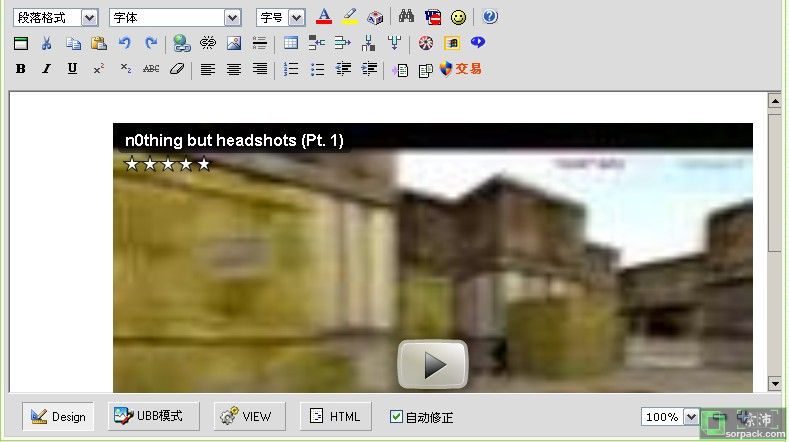Click the scissors Cut icon
Viewport: 789px width, 442px height.
[46, 43]
